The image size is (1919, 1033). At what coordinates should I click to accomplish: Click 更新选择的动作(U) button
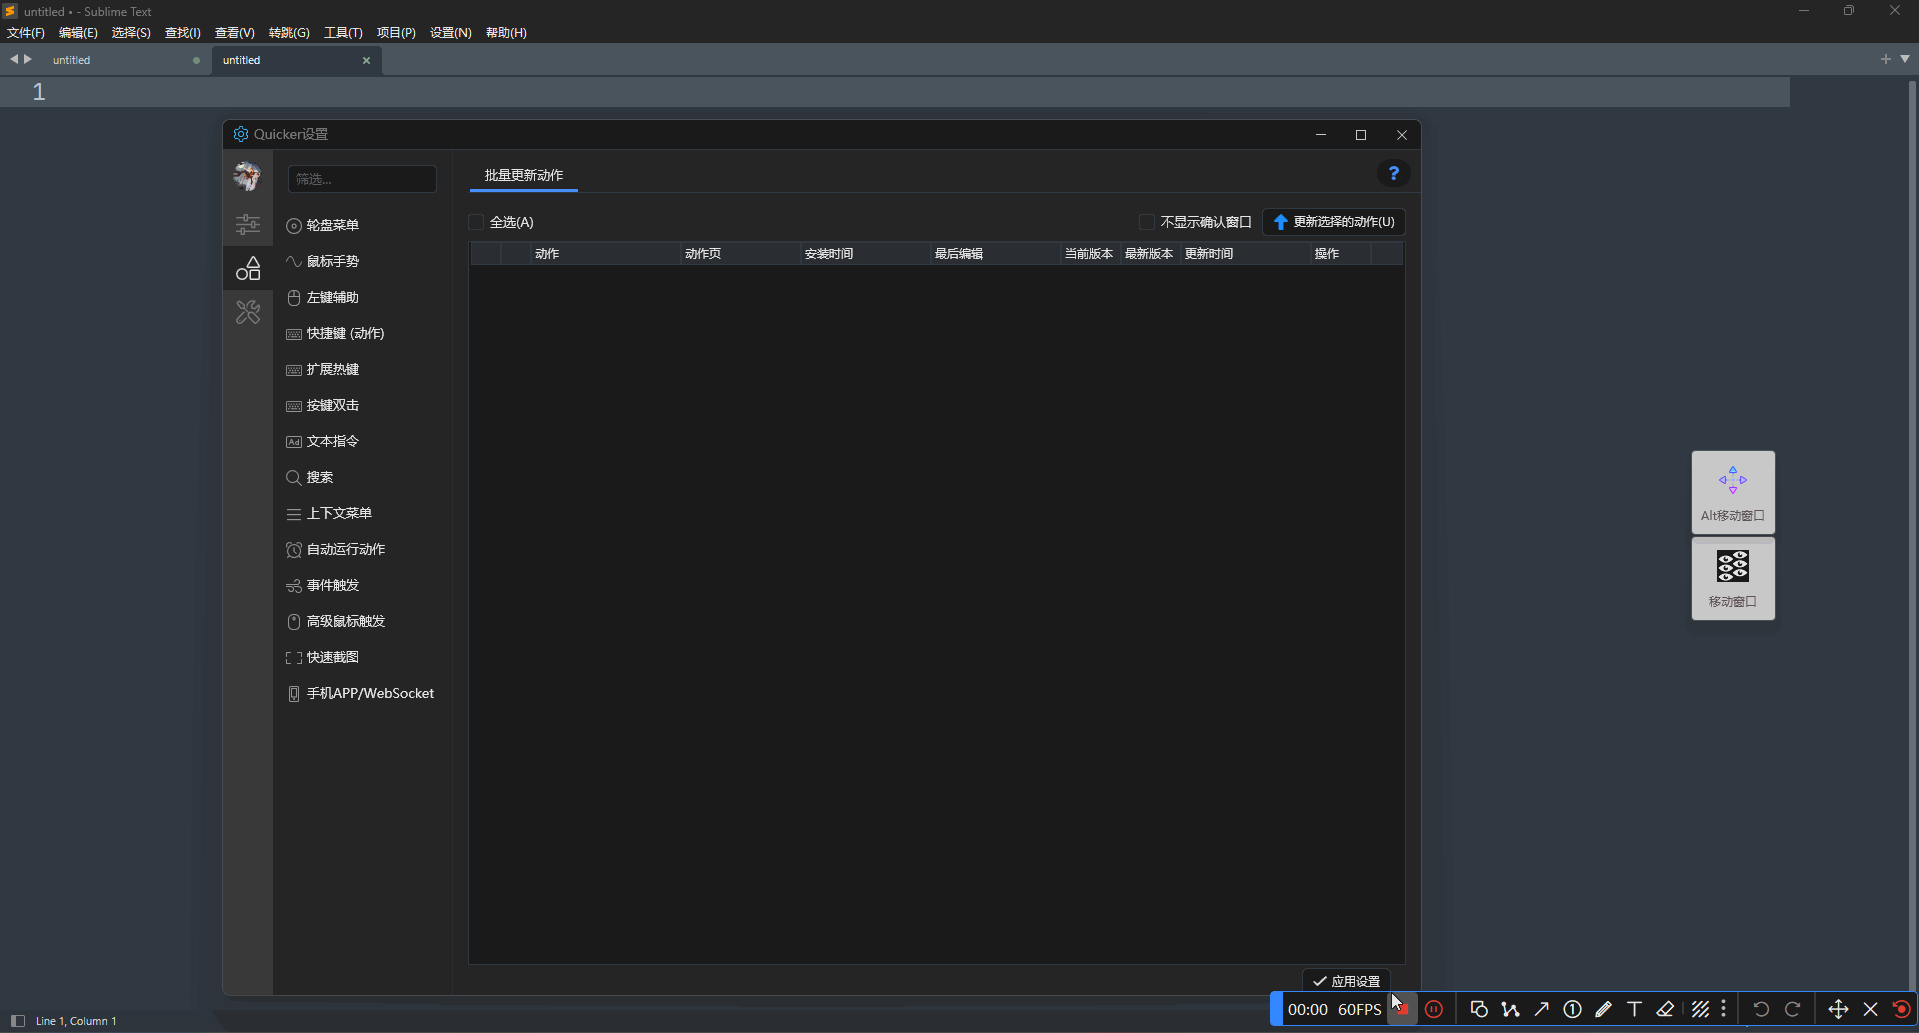click(1334, 222)
